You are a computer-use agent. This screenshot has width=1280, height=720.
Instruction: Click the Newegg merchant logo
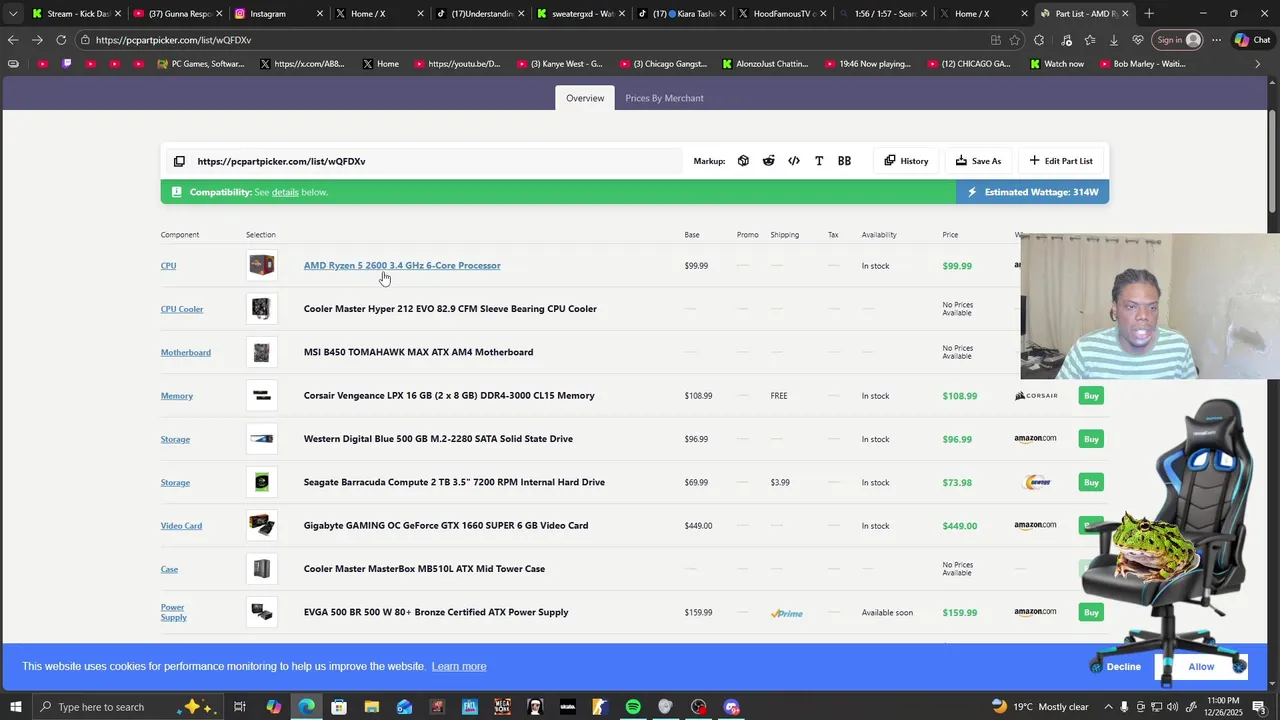1038,482
